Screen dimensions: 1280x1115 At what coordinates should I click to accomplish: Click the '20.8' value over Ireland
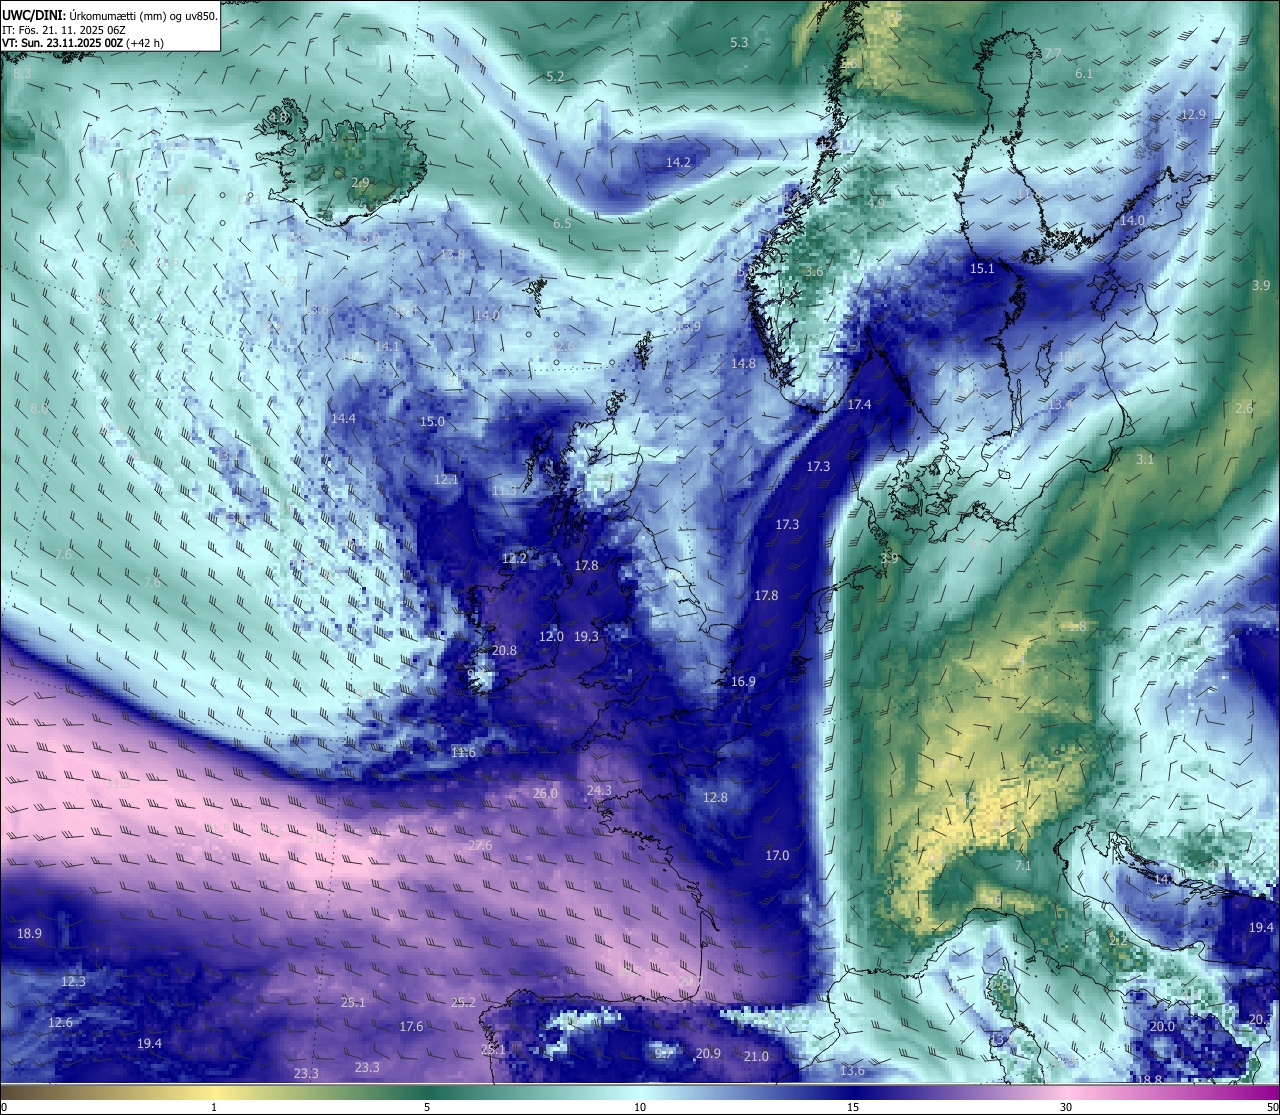pyautogui.click(x=505, y=651)
